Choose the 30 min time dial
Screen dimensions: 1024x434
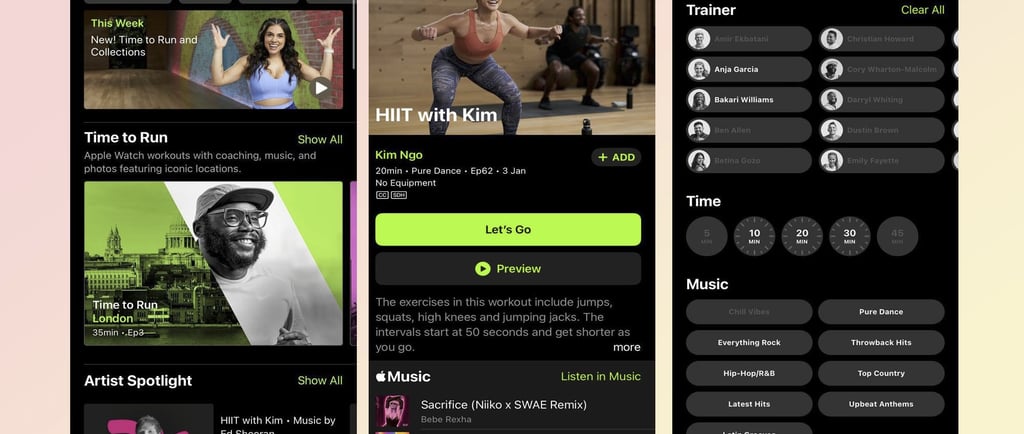coord(850,236)
